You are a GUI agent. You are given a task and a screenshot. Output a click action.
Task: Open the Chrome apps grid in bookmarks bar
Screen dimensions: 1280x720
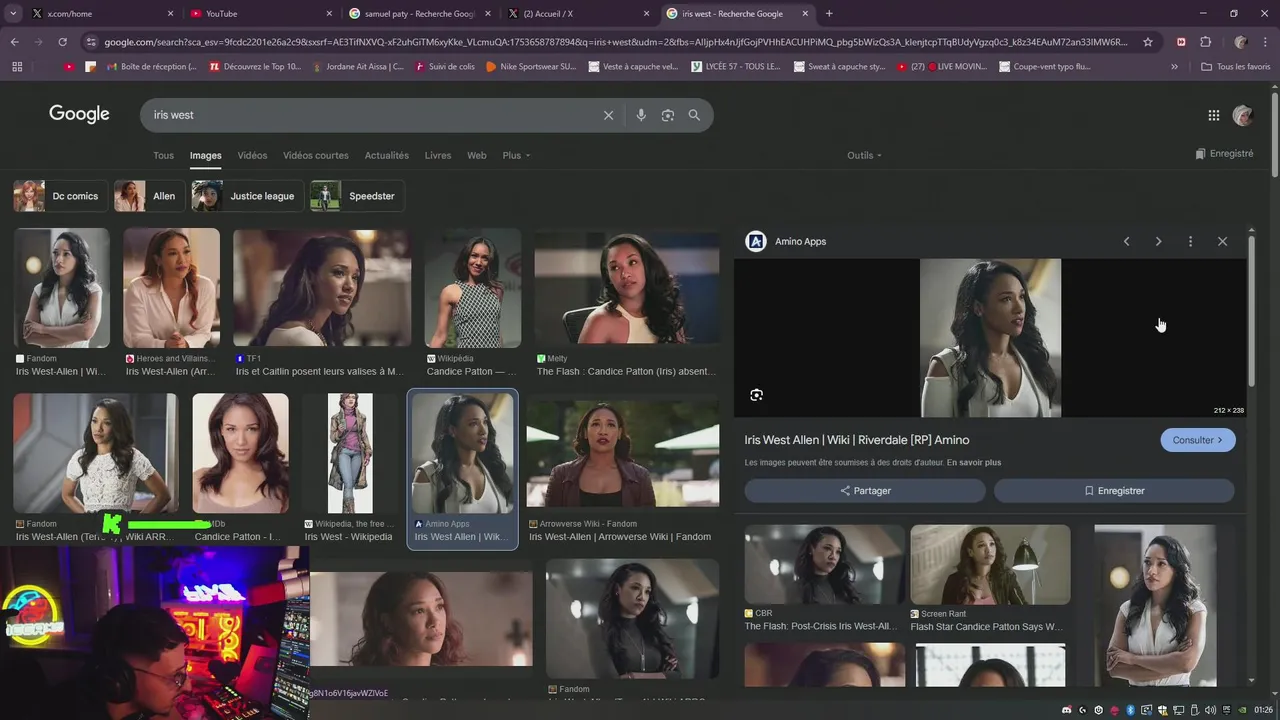point(17,66)
